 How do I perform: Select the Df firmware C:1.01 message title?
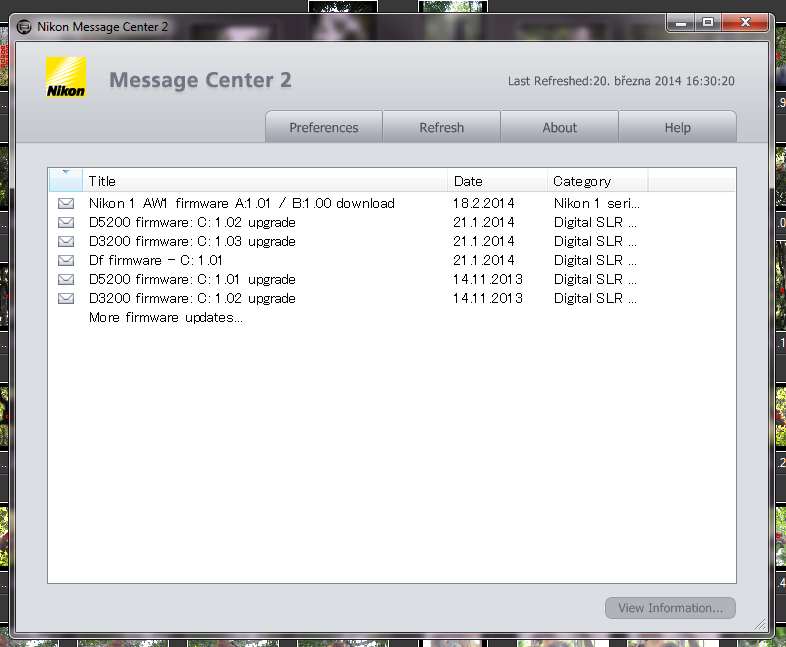click(x=155, y=260)
